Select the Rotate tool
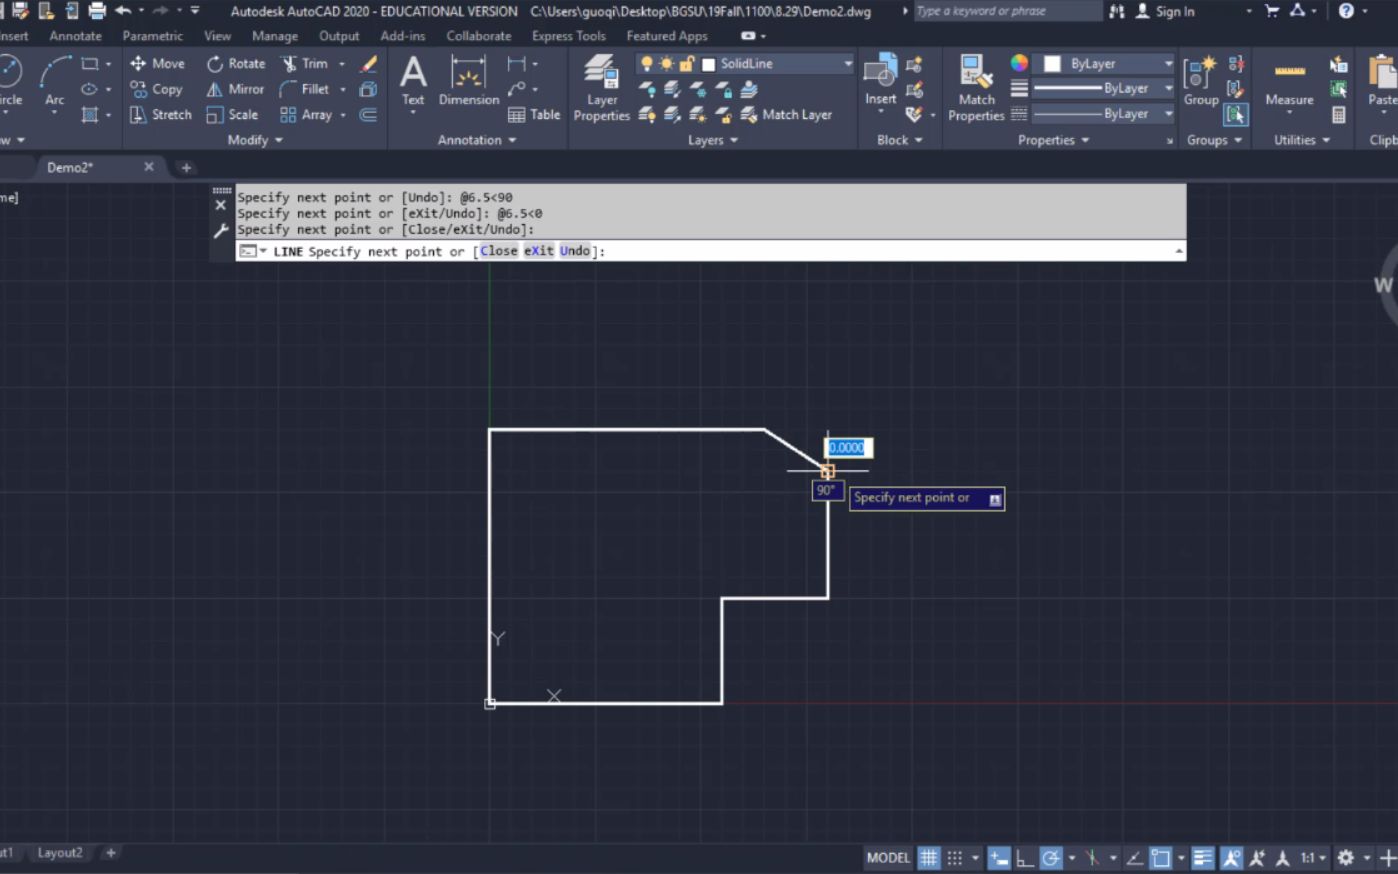Image resolution: width=1398 pixels, height=874 pixels. click(x=236, y=62)
